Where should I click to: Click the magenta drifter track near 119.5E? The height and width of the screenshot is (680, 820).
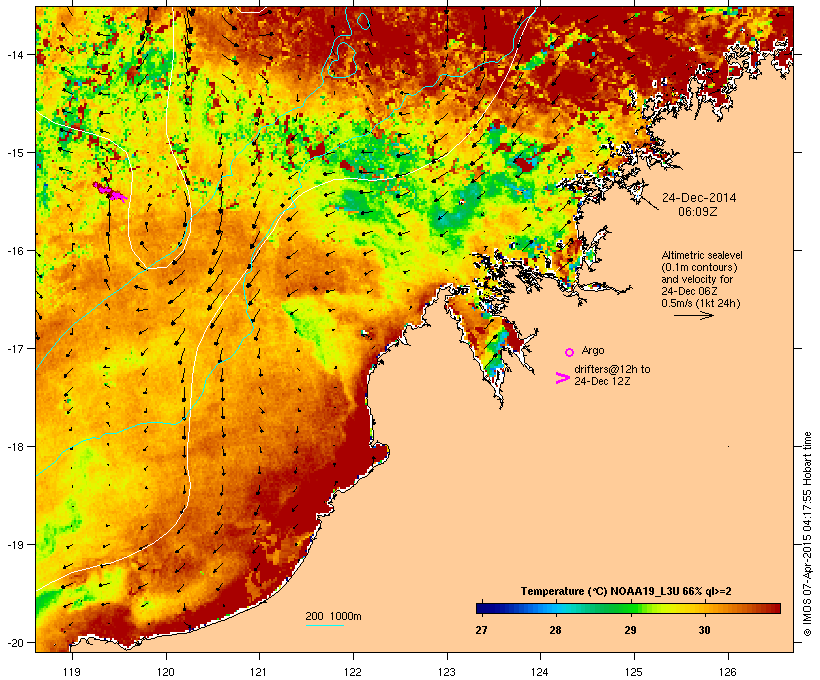point(110,191)
